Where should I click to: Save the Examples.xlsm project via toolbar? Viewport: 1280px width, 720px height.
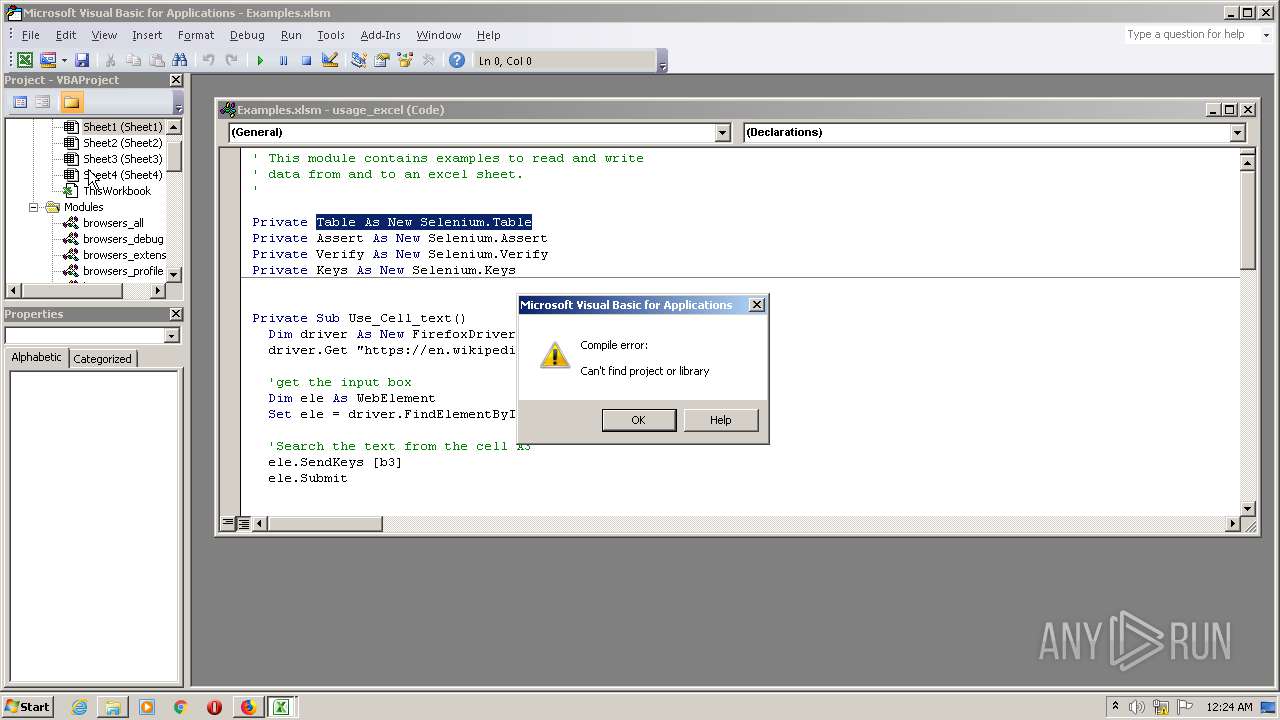[82, 60]
